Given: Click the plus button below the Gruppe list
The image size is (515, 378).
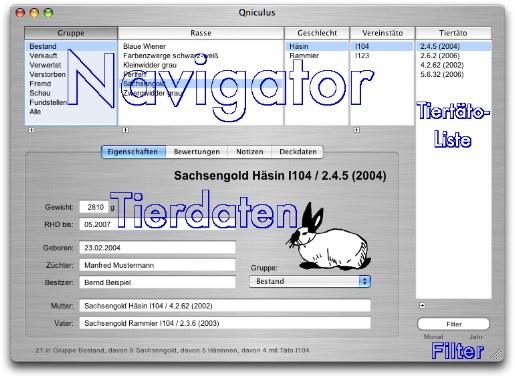Looking at the screenshot, I should pyautogui.click(x=31, y=130).
